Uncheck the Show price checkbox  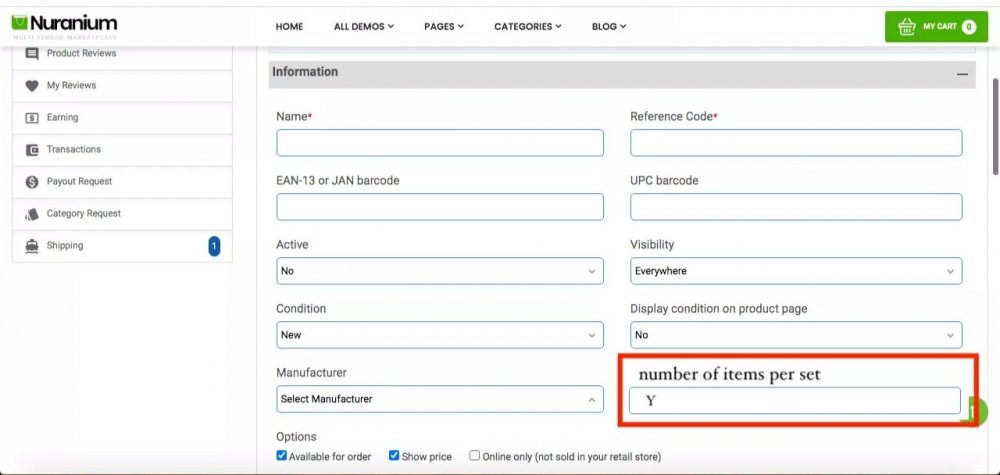(394, 456)
